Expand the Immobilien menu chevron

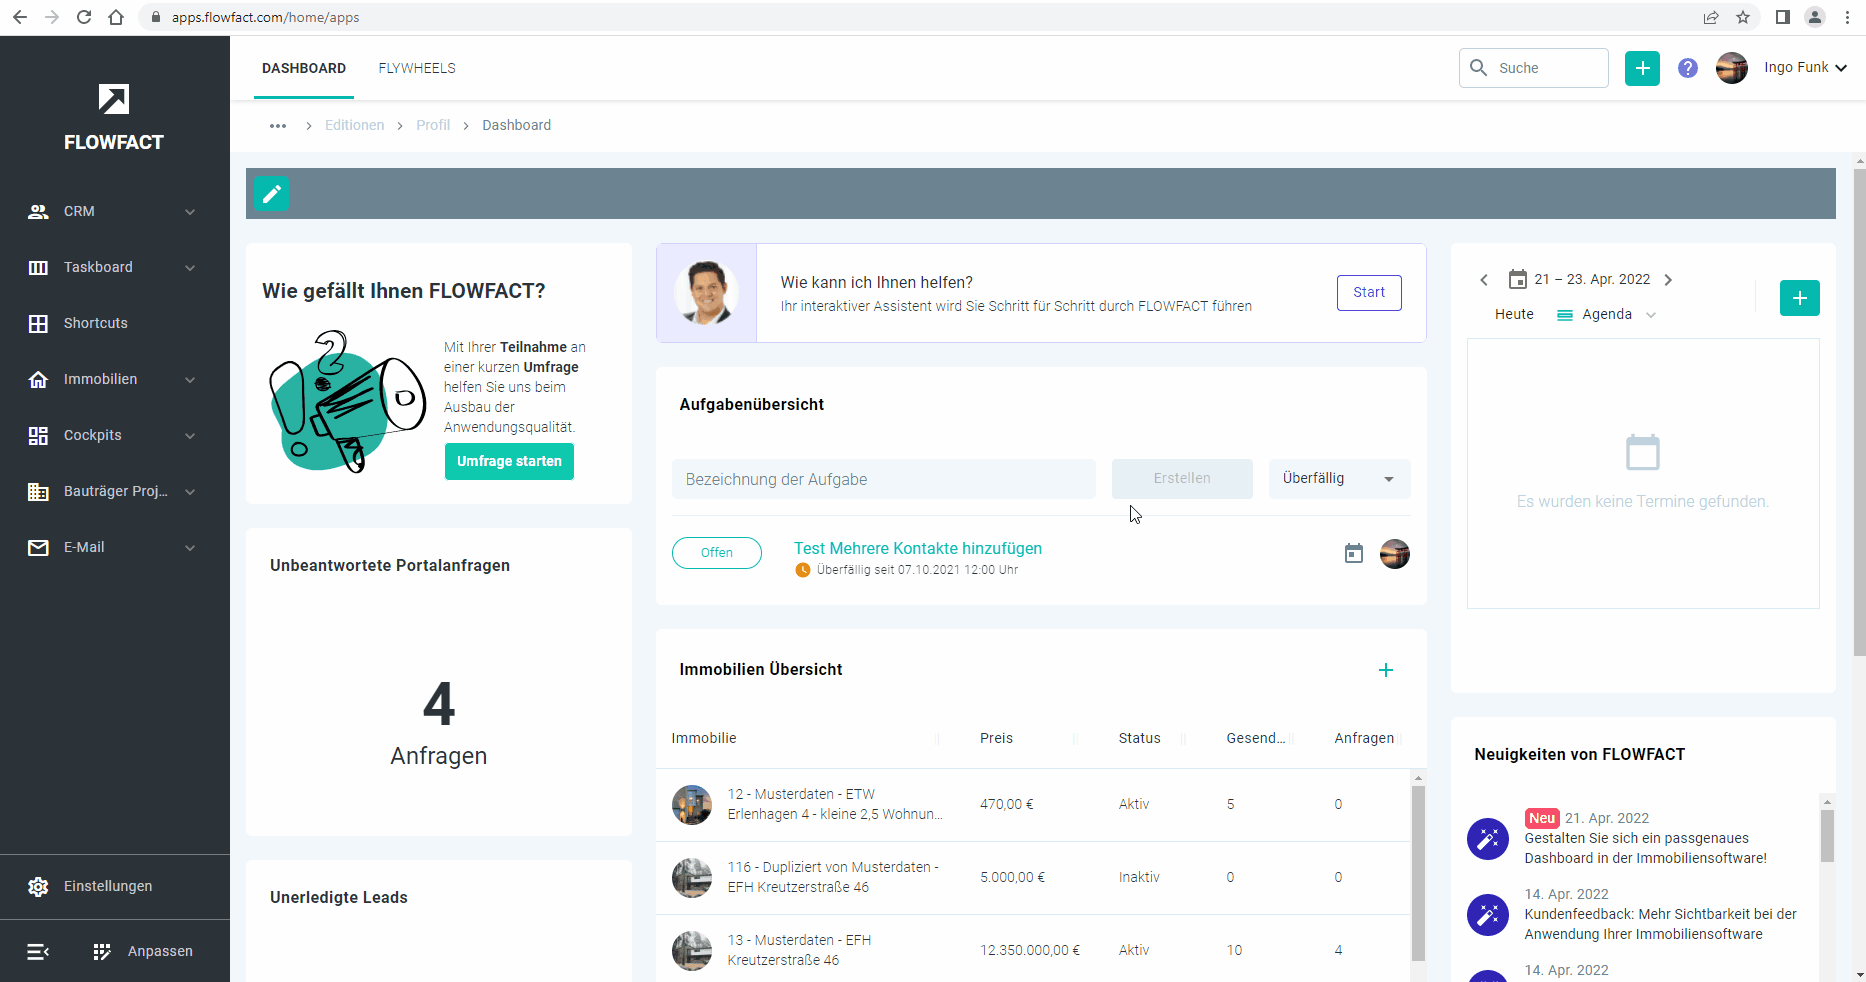tap(190, 380)
